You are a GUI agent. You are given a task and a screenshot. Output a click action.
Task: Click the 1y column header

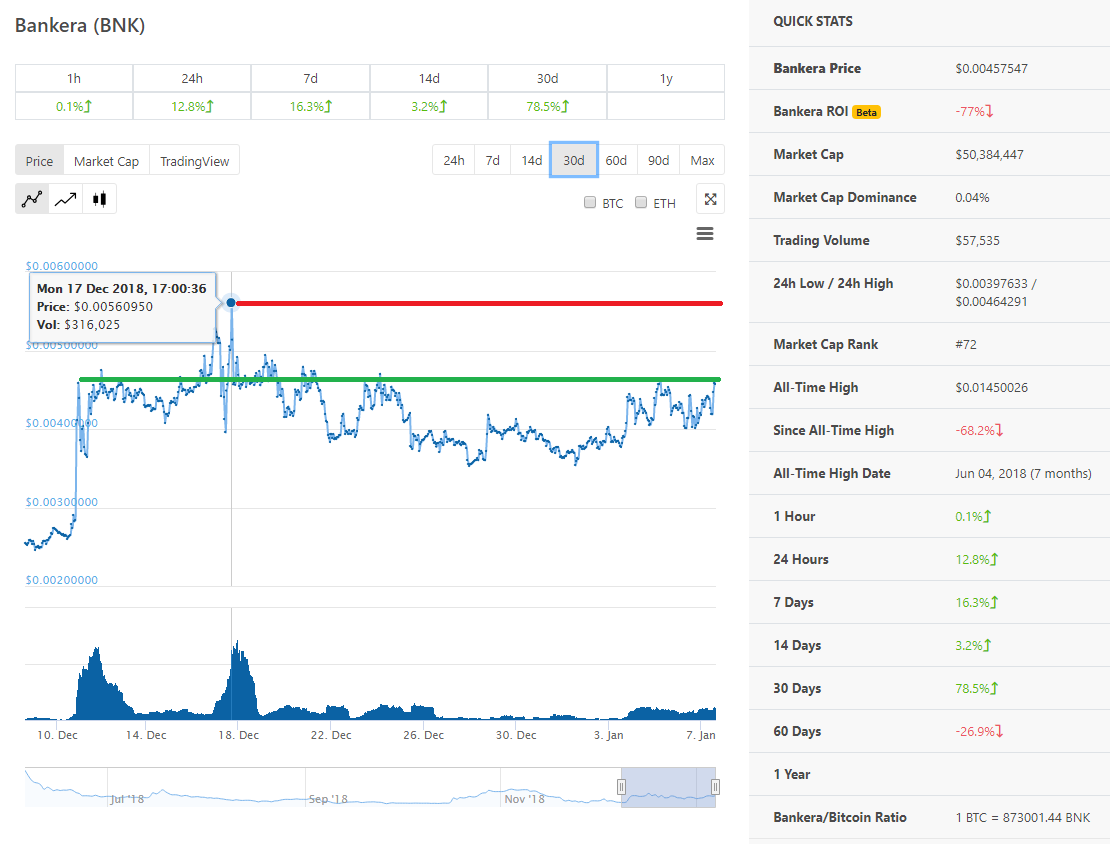pos(666,79)
